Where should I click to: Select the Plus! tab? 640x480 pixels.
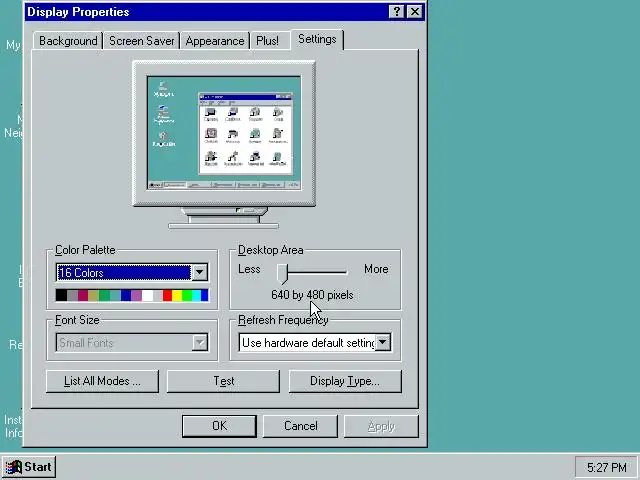click(x=267, y=41)
